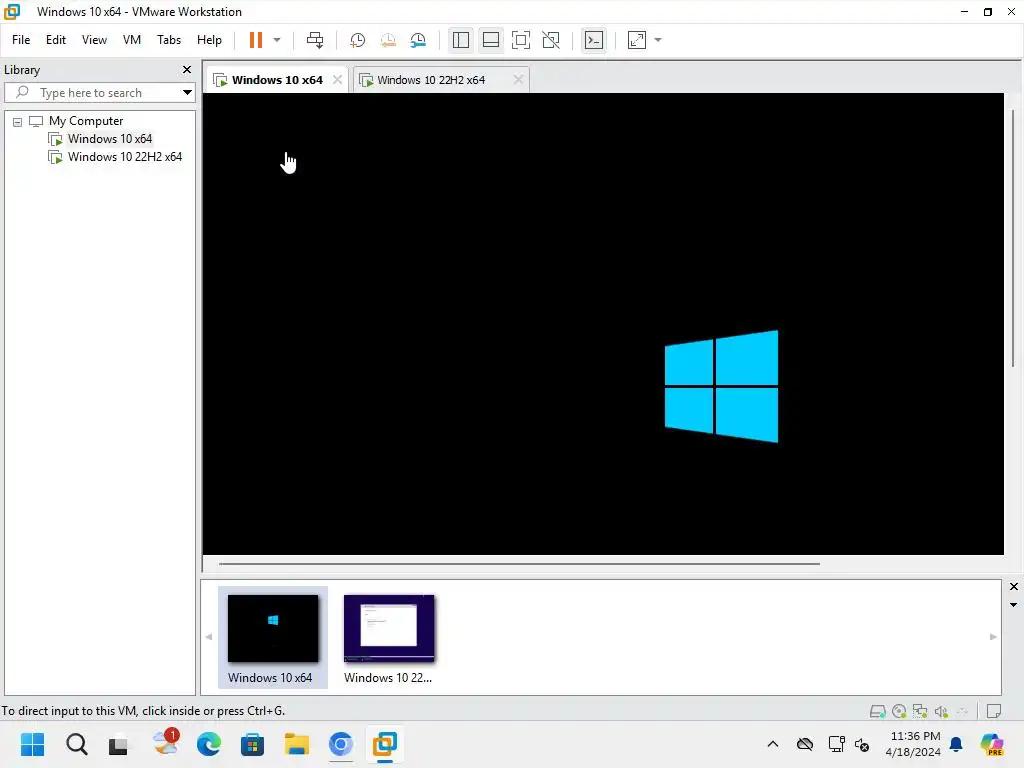The height and width of the screenshot is (768, 1024).
Task: Click the stretch guest display icon
Action: (x=637, y=40)
